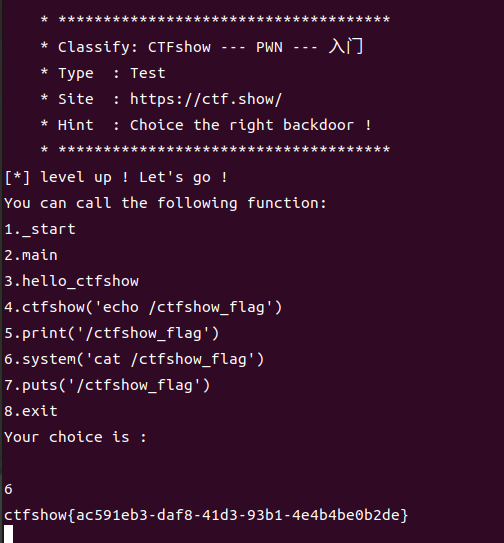The width and height of the screenshot is (504, 543).
Task: Click the bottom asterisk border line
Action: click(215, 150)
